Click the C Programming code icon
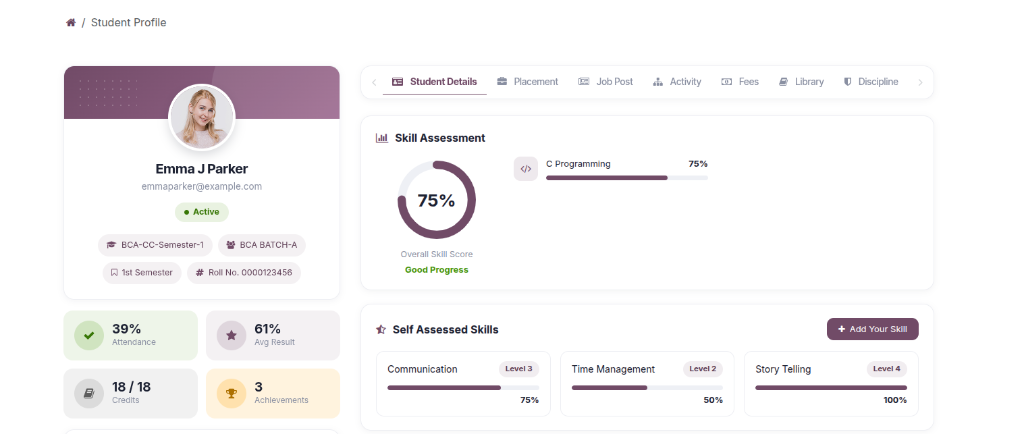This screenshot has width=1024, height=434. [x=526, y=169]
